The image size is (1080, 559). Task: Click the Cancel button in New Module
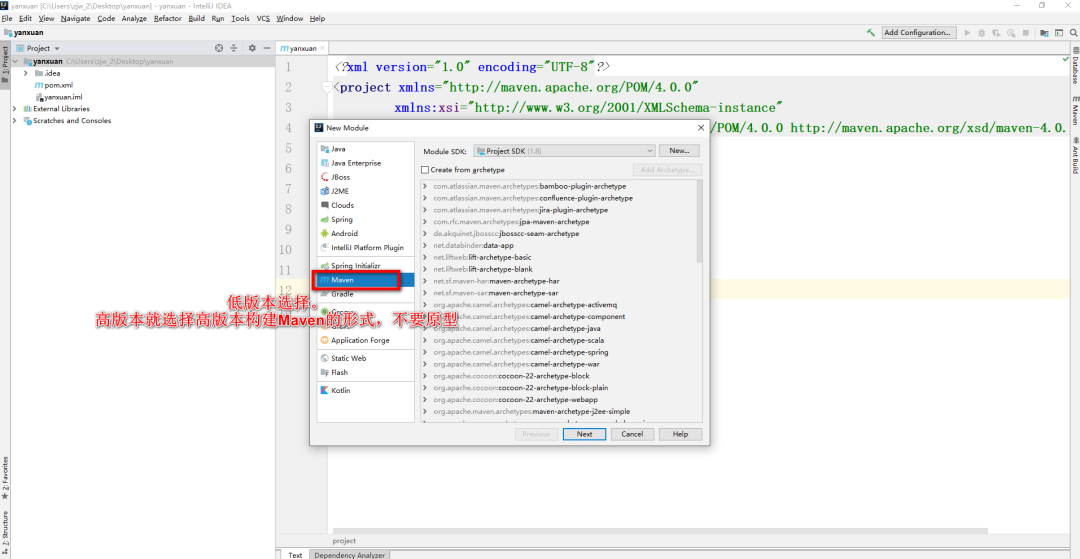point(632,434)
